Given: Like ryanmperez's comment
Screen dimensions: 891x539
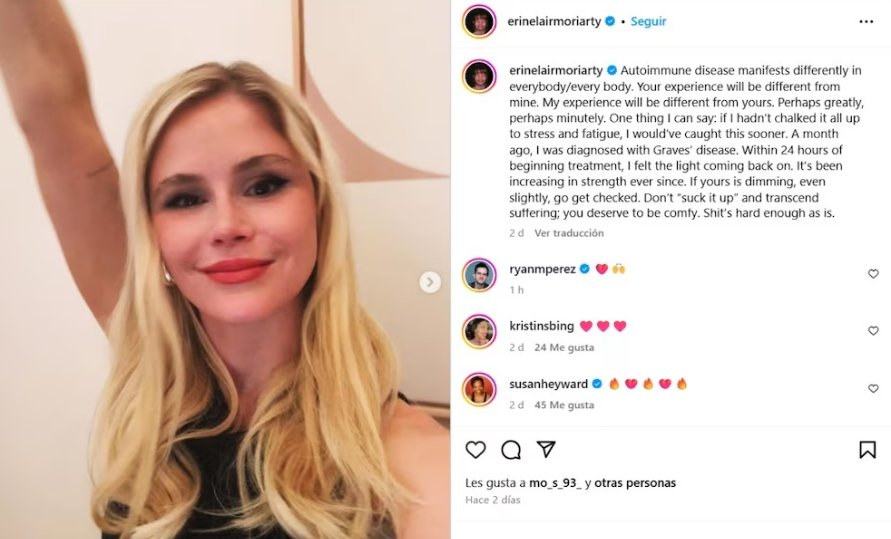Looking at the screenshot, I should pyautogui.click(x=873, y=274).
